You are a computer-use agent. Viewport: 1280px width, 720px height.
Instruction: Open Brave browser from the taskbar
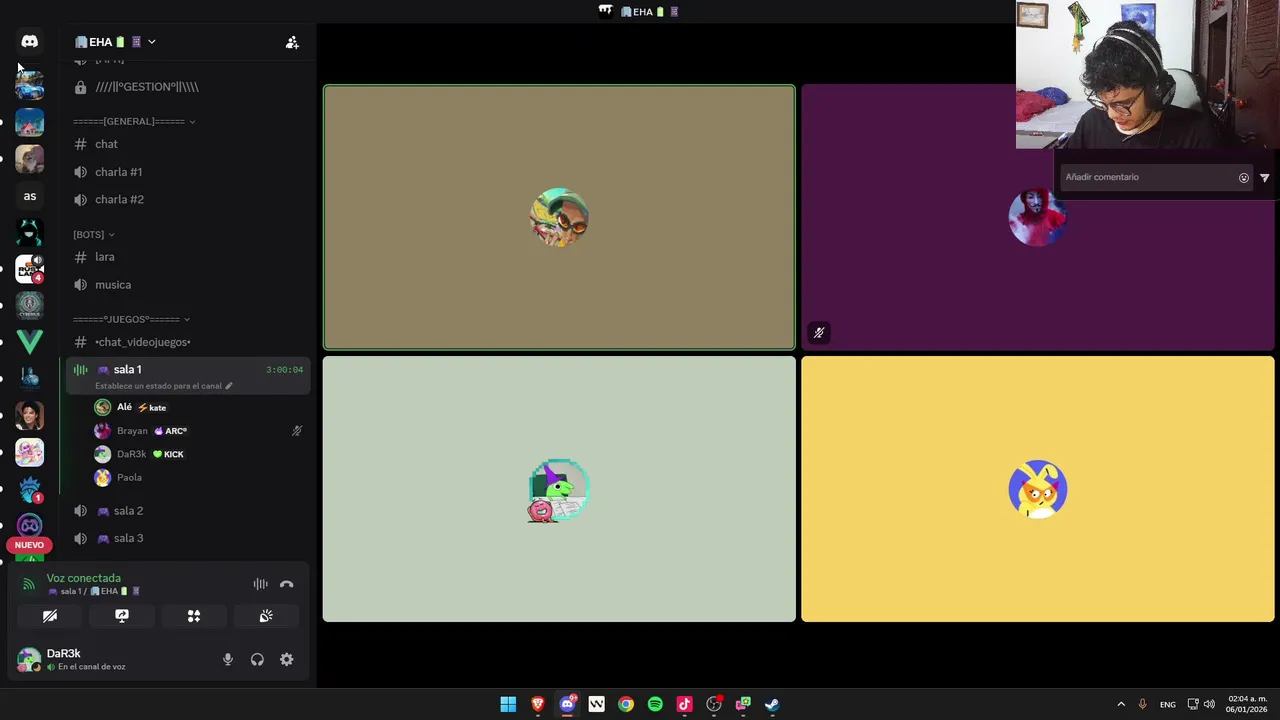coord(538,704)
